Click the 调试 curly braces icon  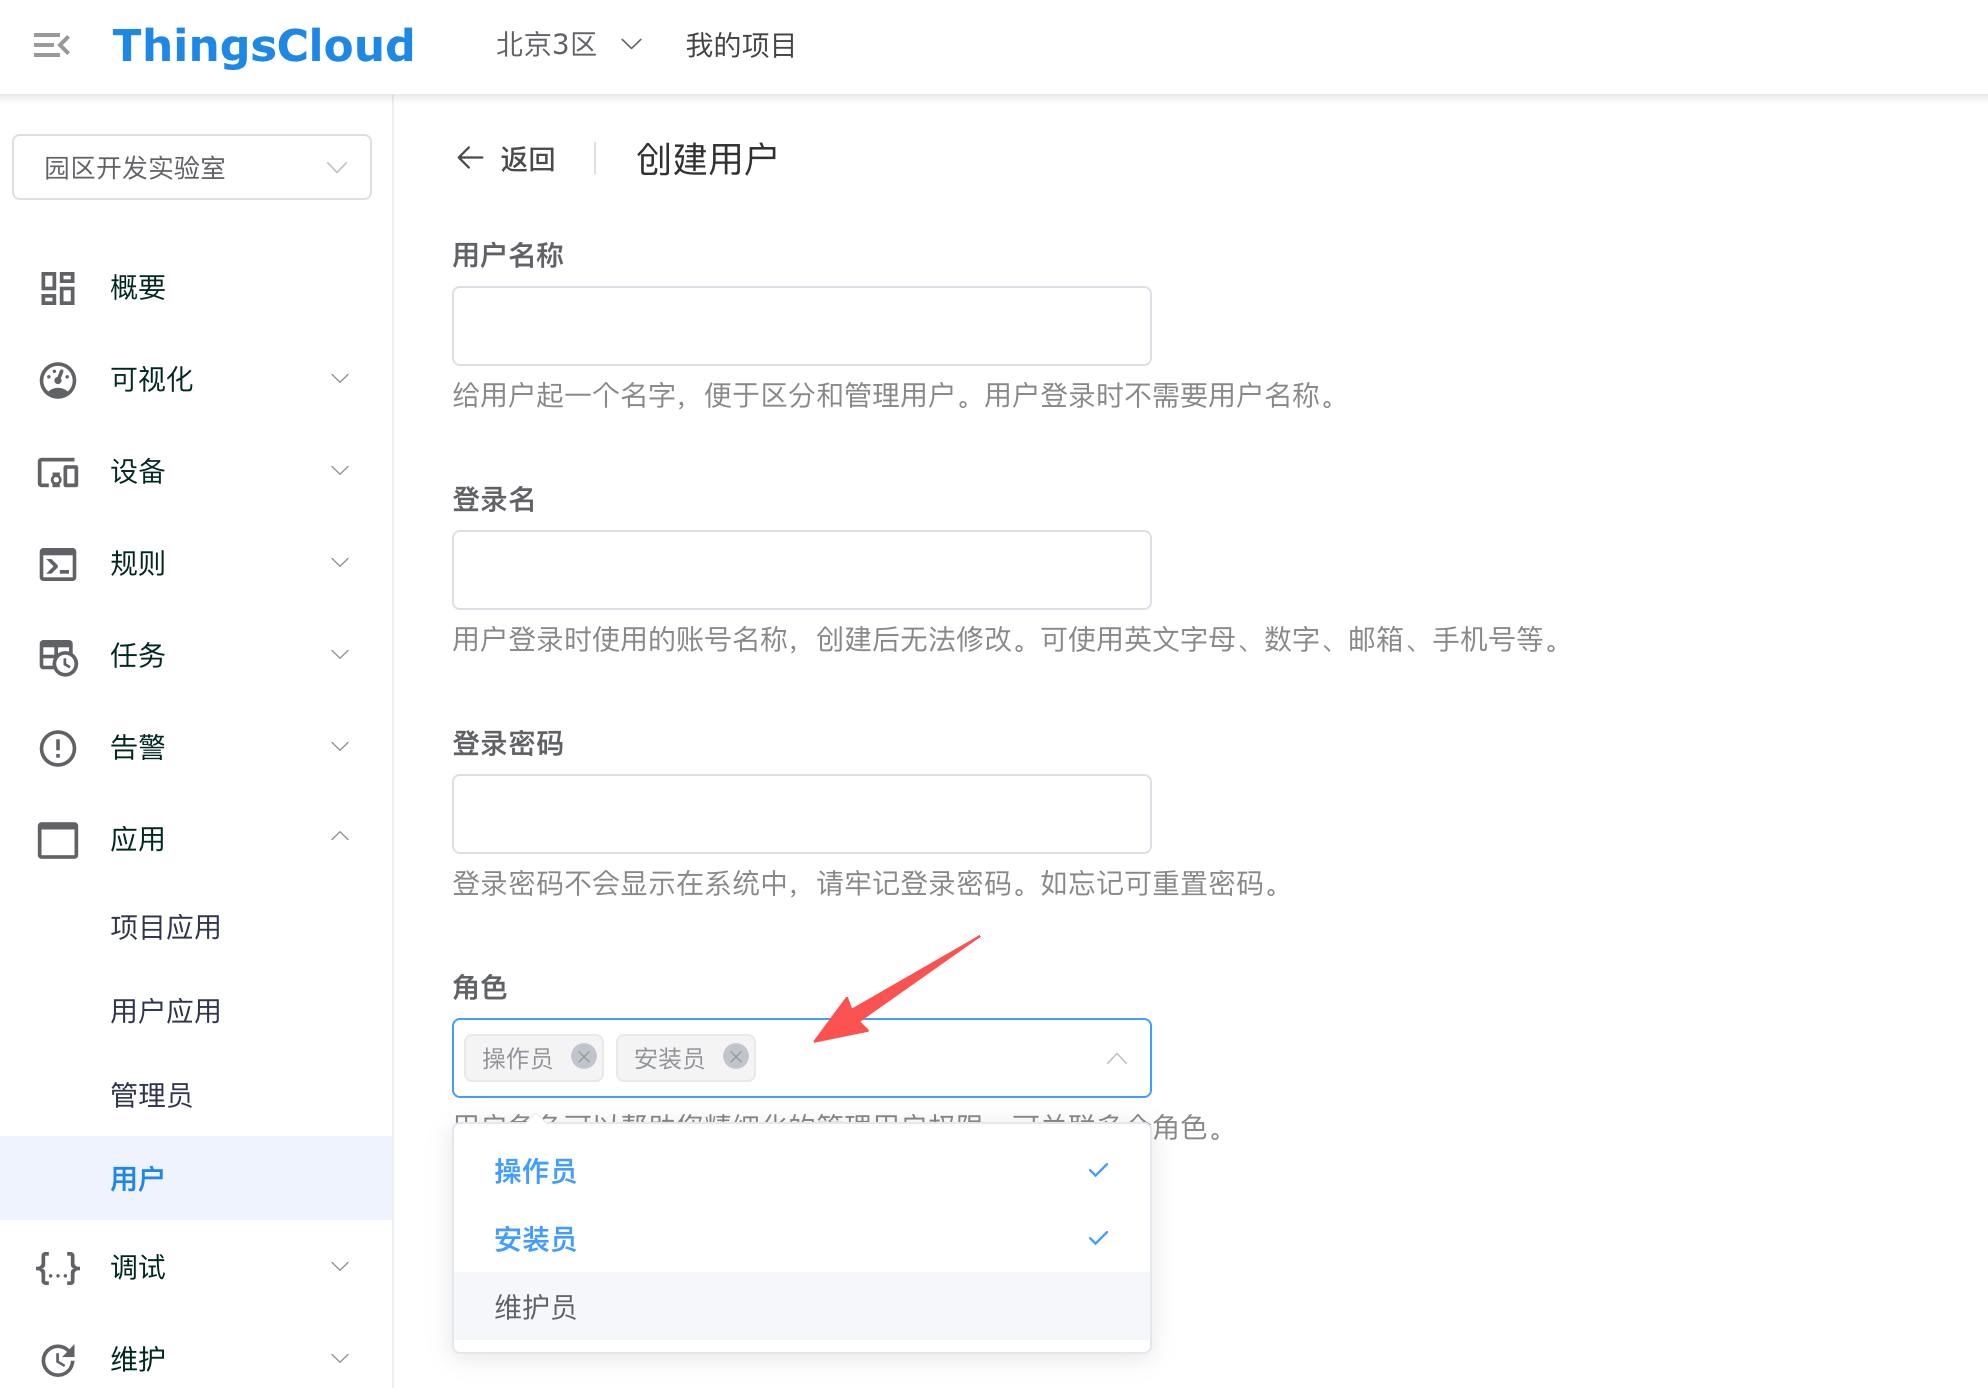(58, 1268)
